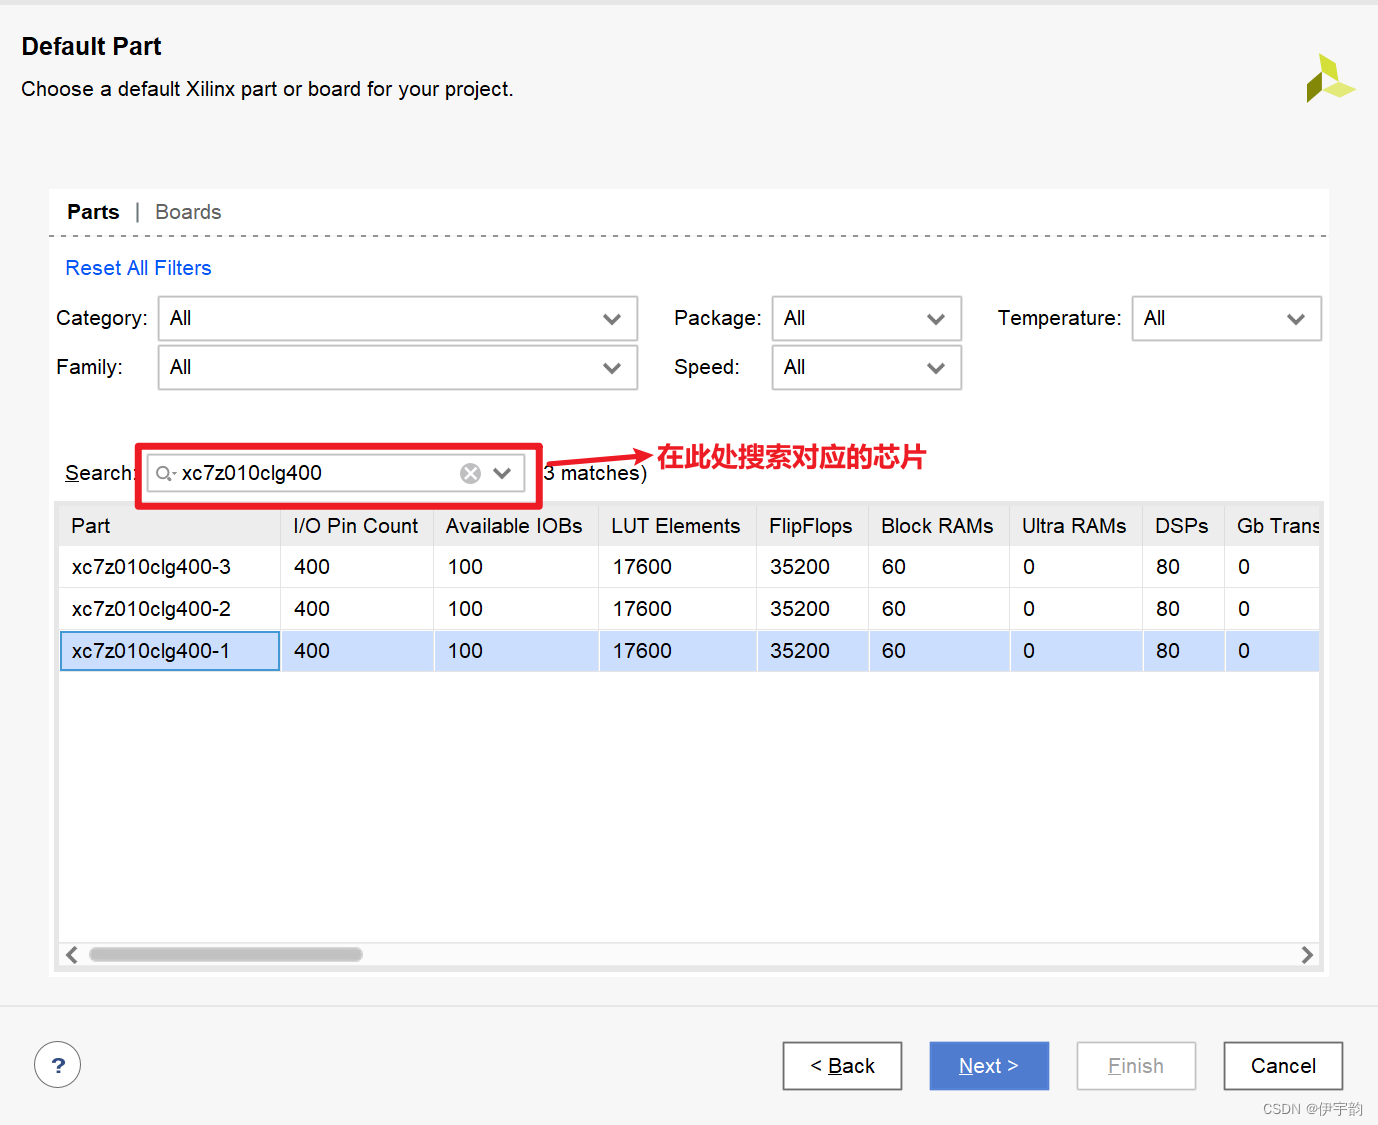Expand the search history dropdown arrow
This screenshot has height=1125, width=1378.
(x=502, y=473)
